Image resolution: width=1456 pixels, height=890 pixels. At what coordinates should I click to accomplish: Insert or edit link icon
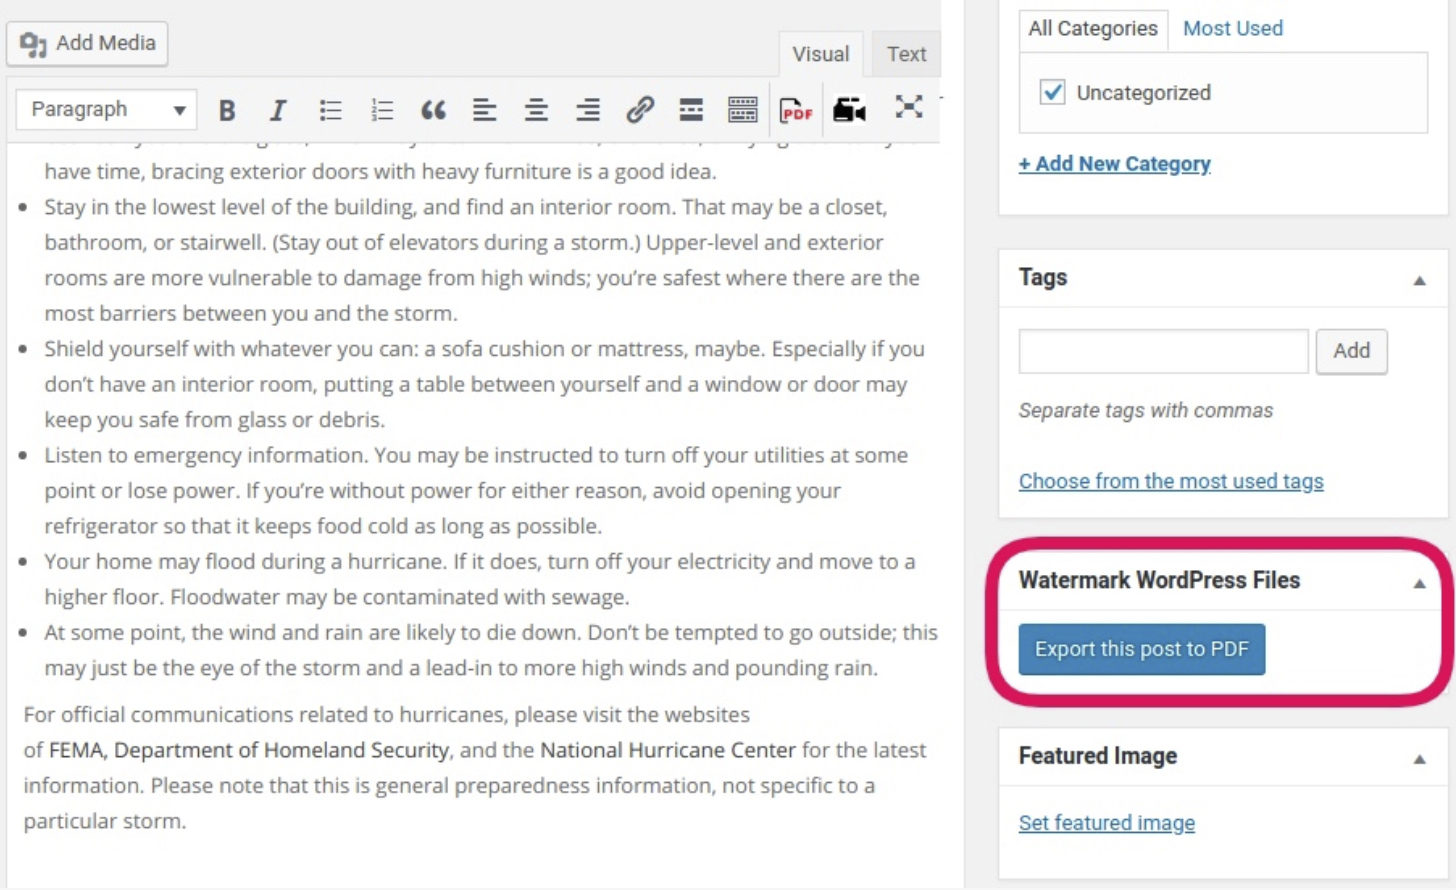pyautogui.click(x=640, y=110)
